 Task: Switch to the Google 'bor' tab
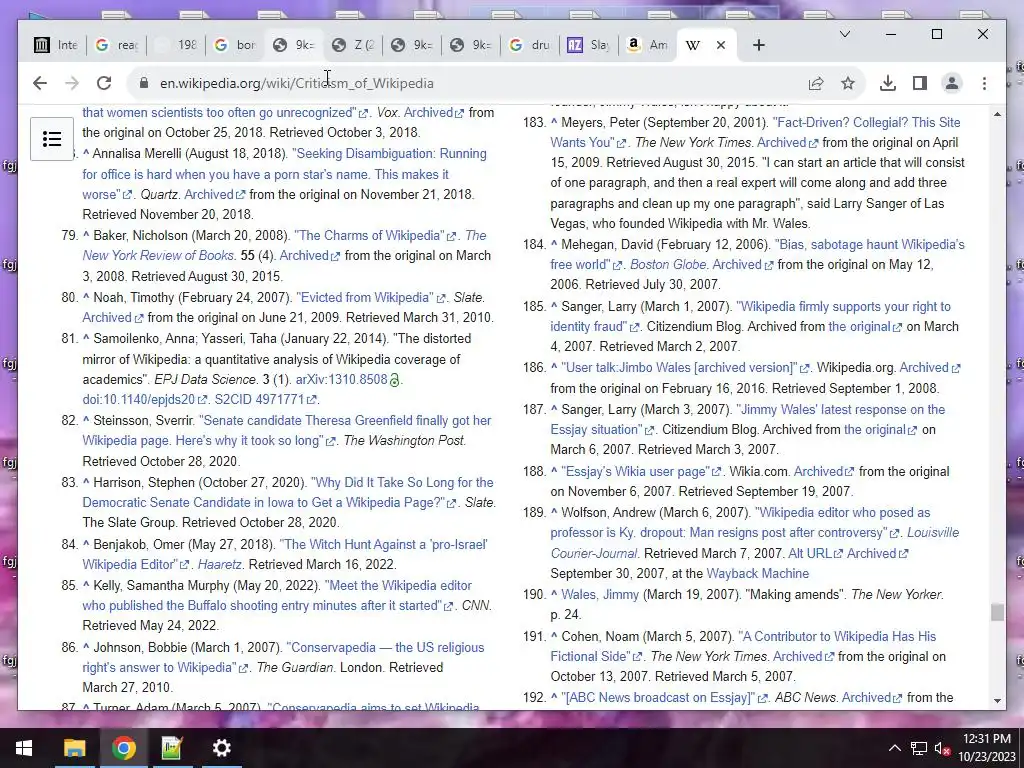pos(236,45)
